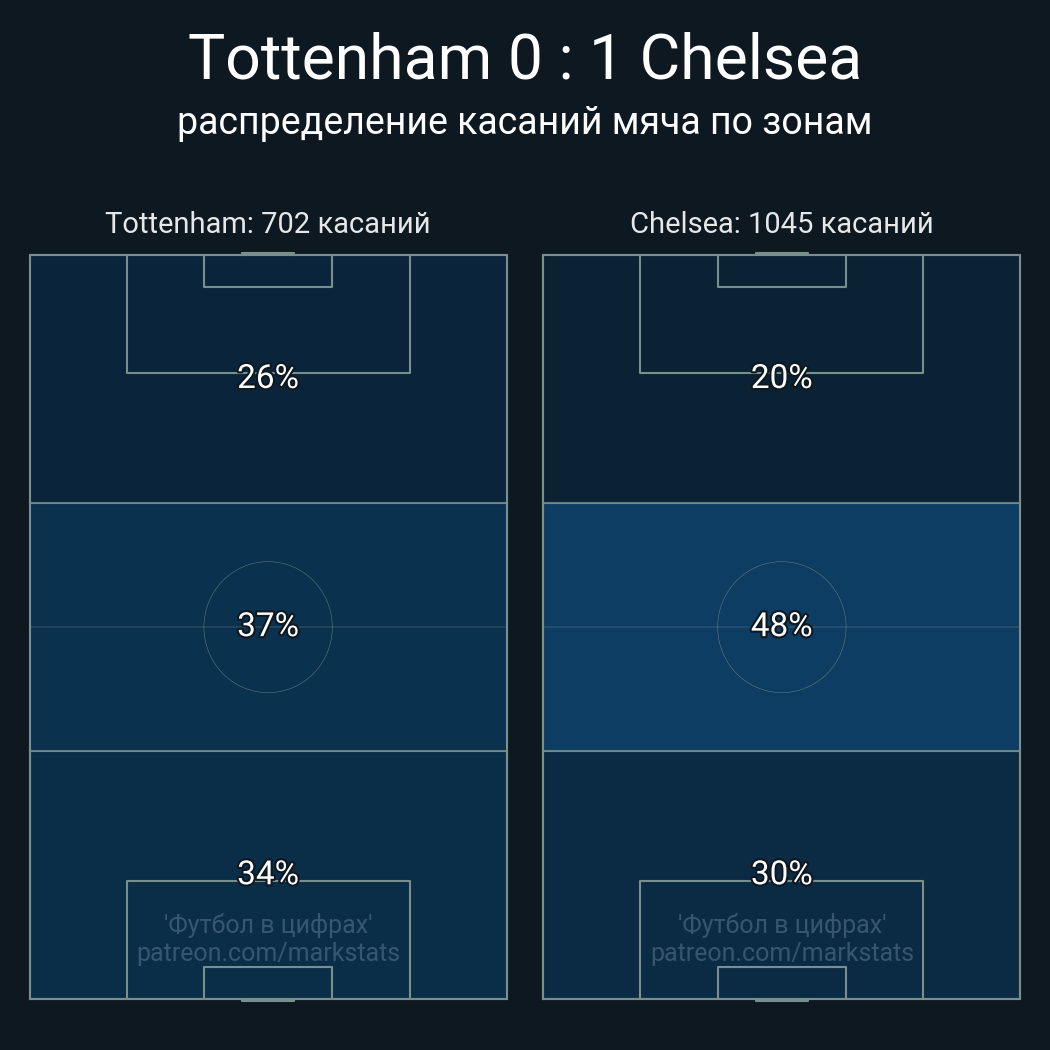This screenshot has width=1050, height=1050.
Task: Click the top goal marker on Chelsea pitch
Action: coord(781,254)
